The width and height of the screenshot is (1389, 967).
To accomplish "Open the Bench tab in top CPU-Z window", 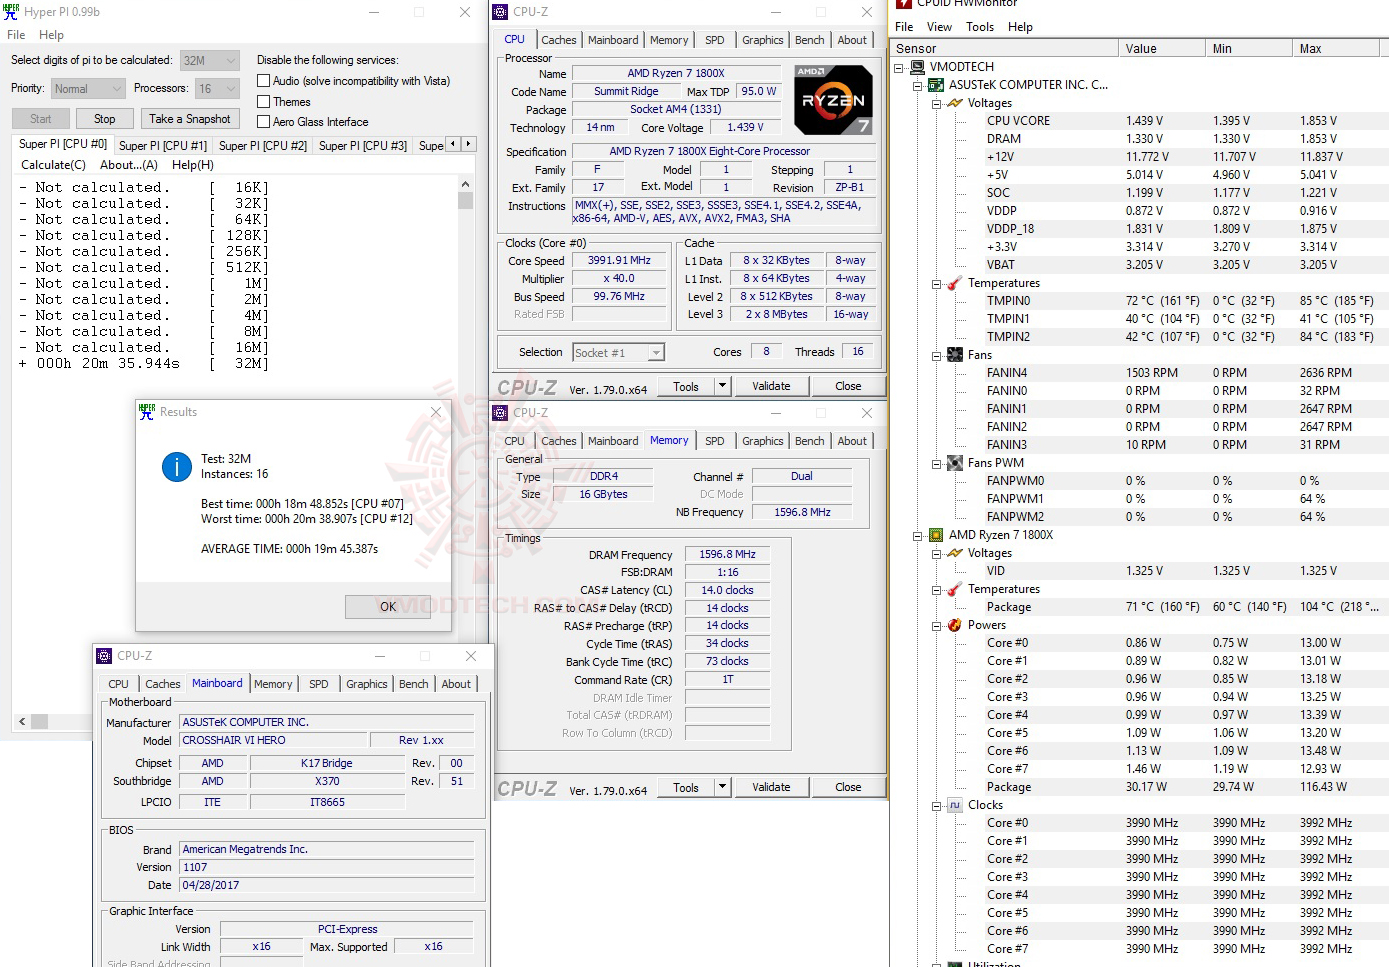I will point(810,40).
